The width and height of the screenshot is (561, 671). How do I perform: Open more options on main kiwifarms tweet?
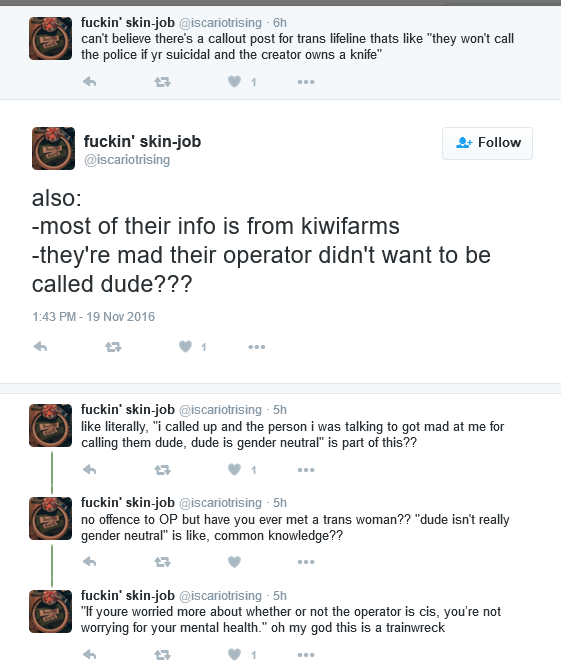(x=257, y=347)
